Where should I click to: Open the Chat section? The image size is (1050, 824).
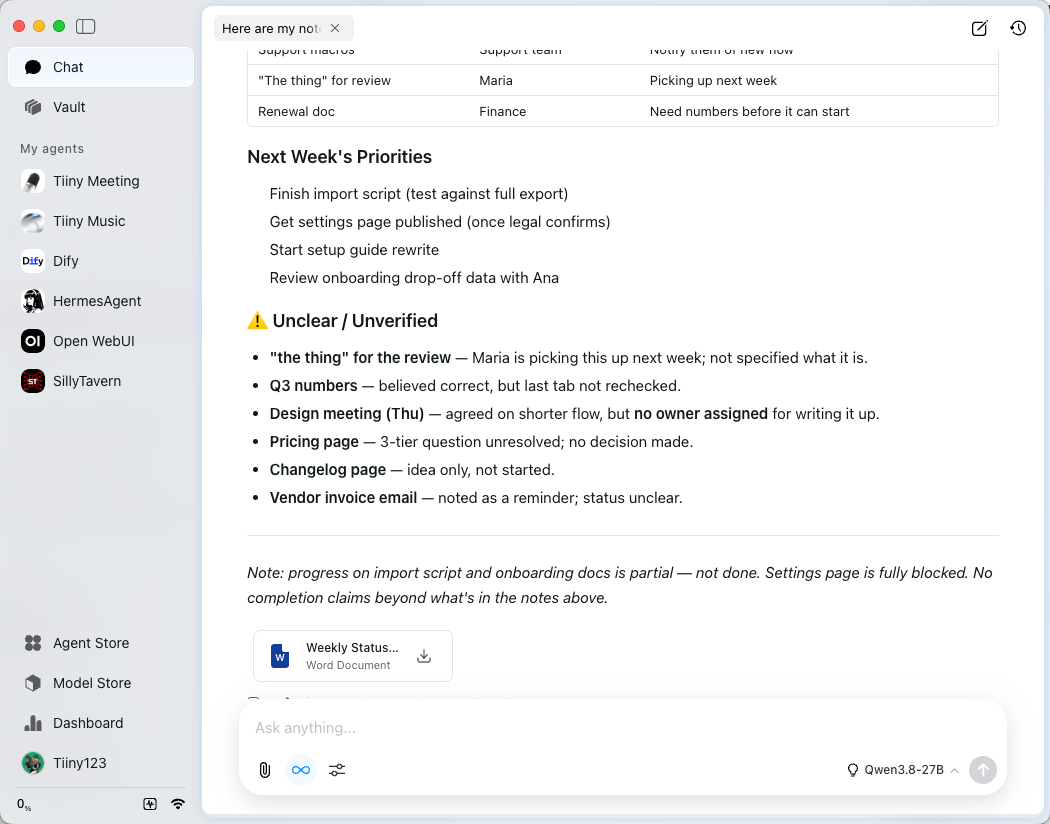[x=101, y=67]
